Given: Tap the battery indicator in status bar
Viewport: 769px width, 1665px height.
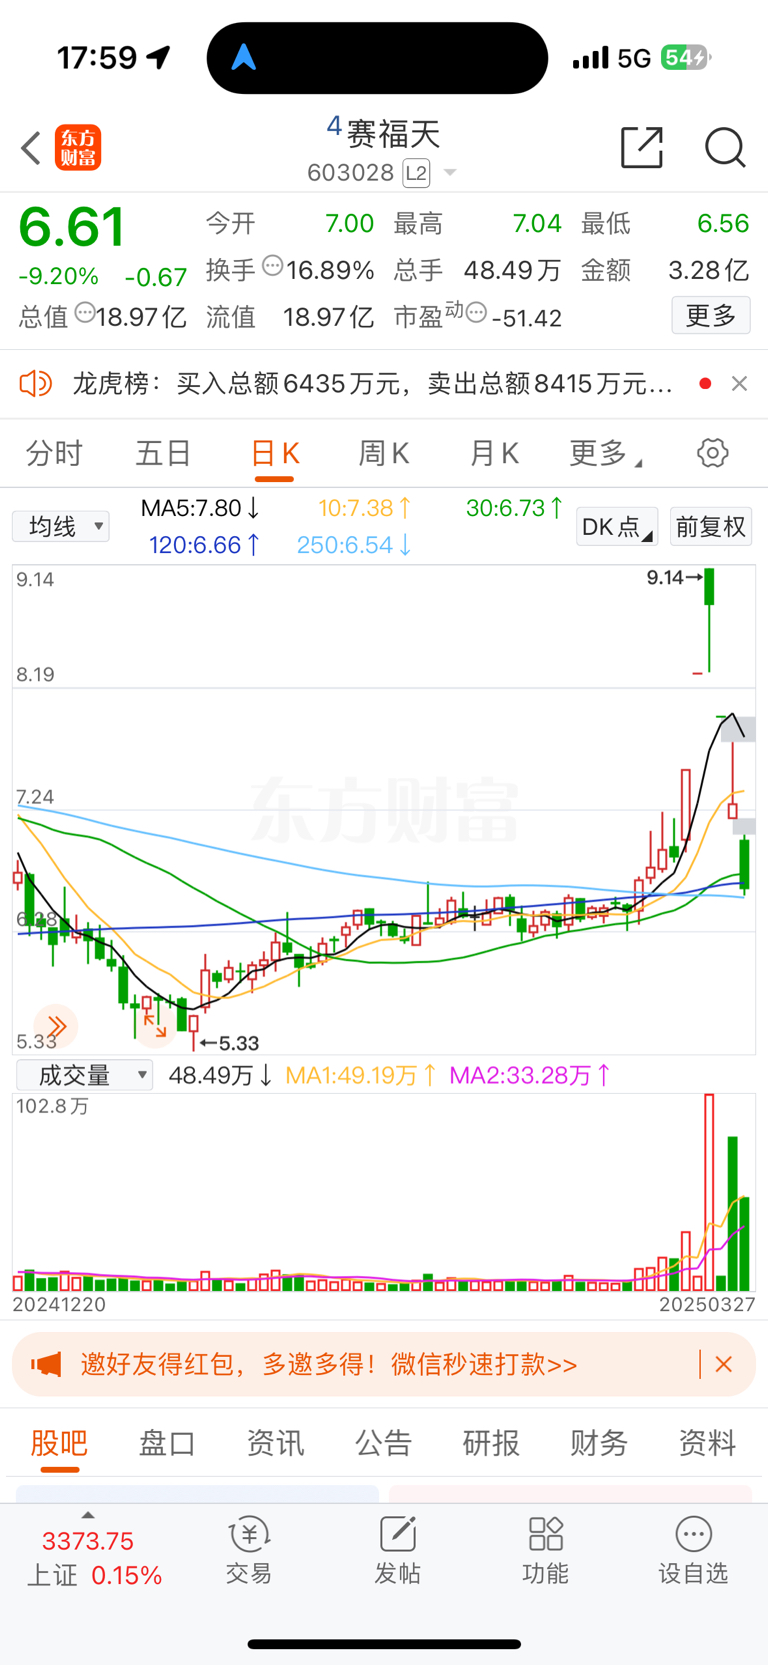Looking at the screenshot, I should pos(685,57).
